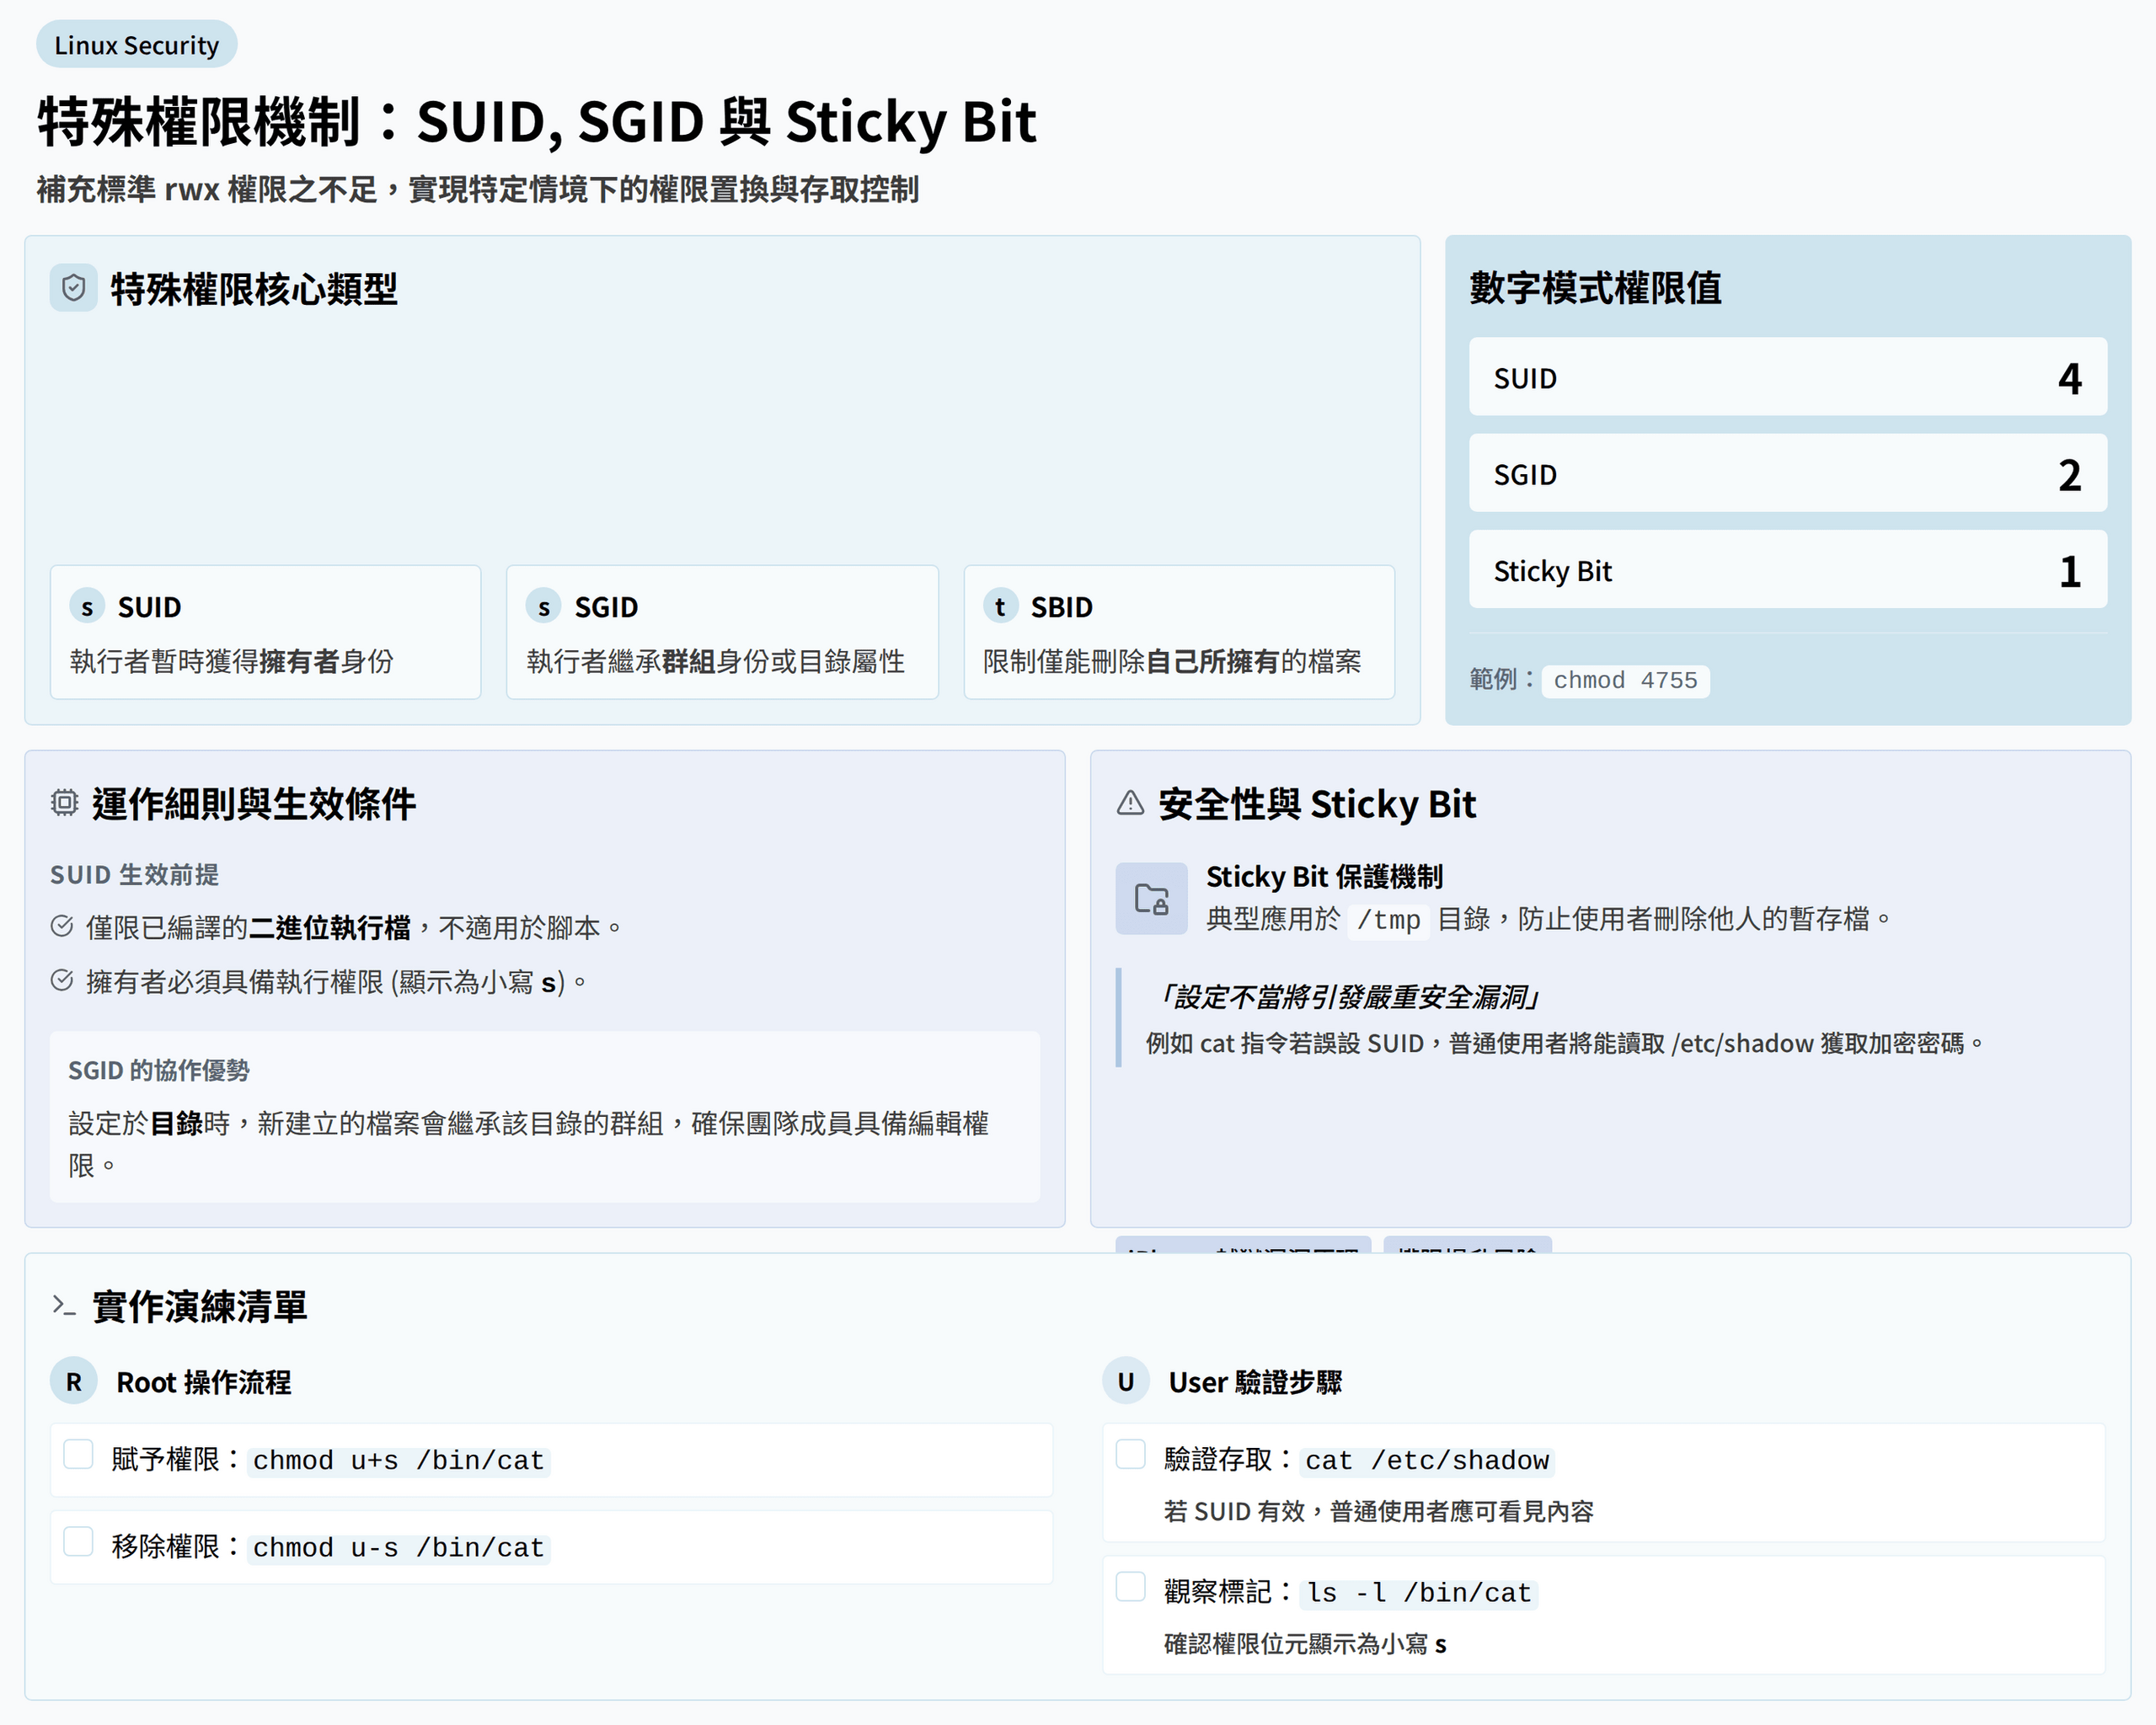Click the round U badge for User 驗證步驟
This screenshot has width=2156, height=1725.
pos(1126,1382)
